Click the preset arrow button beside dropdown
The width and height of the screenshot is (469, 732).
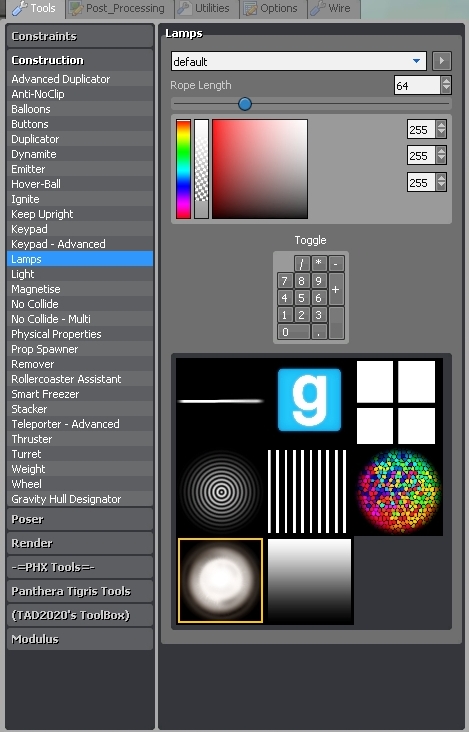(x=441, y=61)
